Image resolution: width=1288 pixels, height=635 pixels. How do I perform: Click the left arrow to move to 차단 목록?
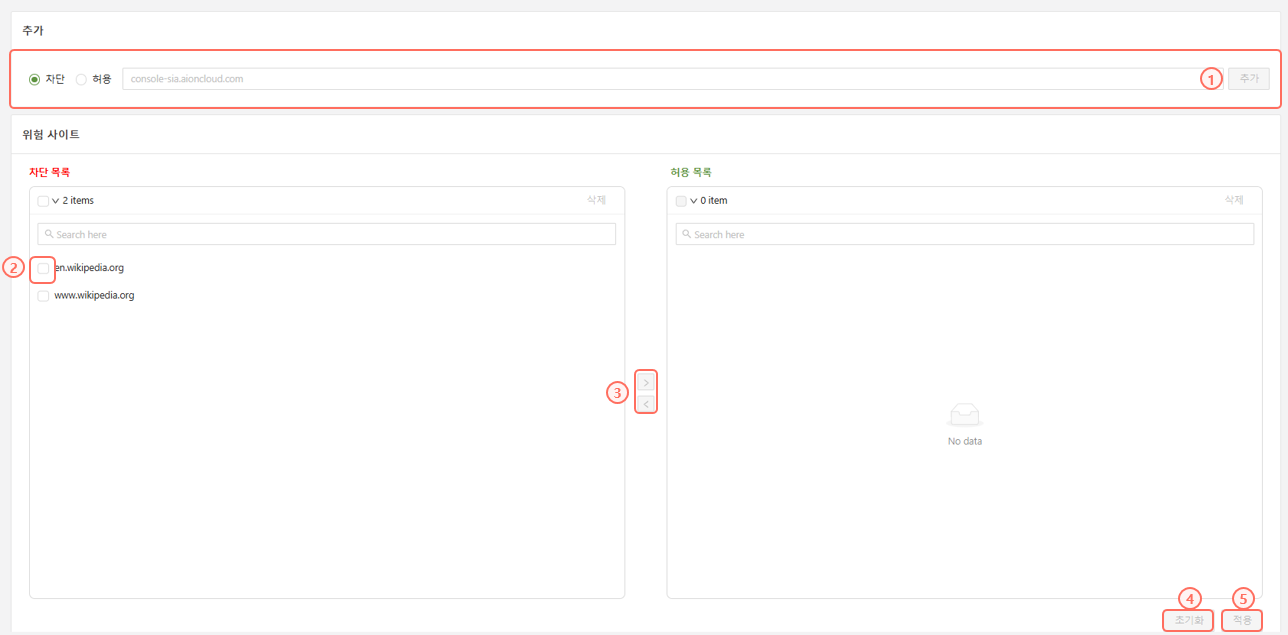pos(646,404)
